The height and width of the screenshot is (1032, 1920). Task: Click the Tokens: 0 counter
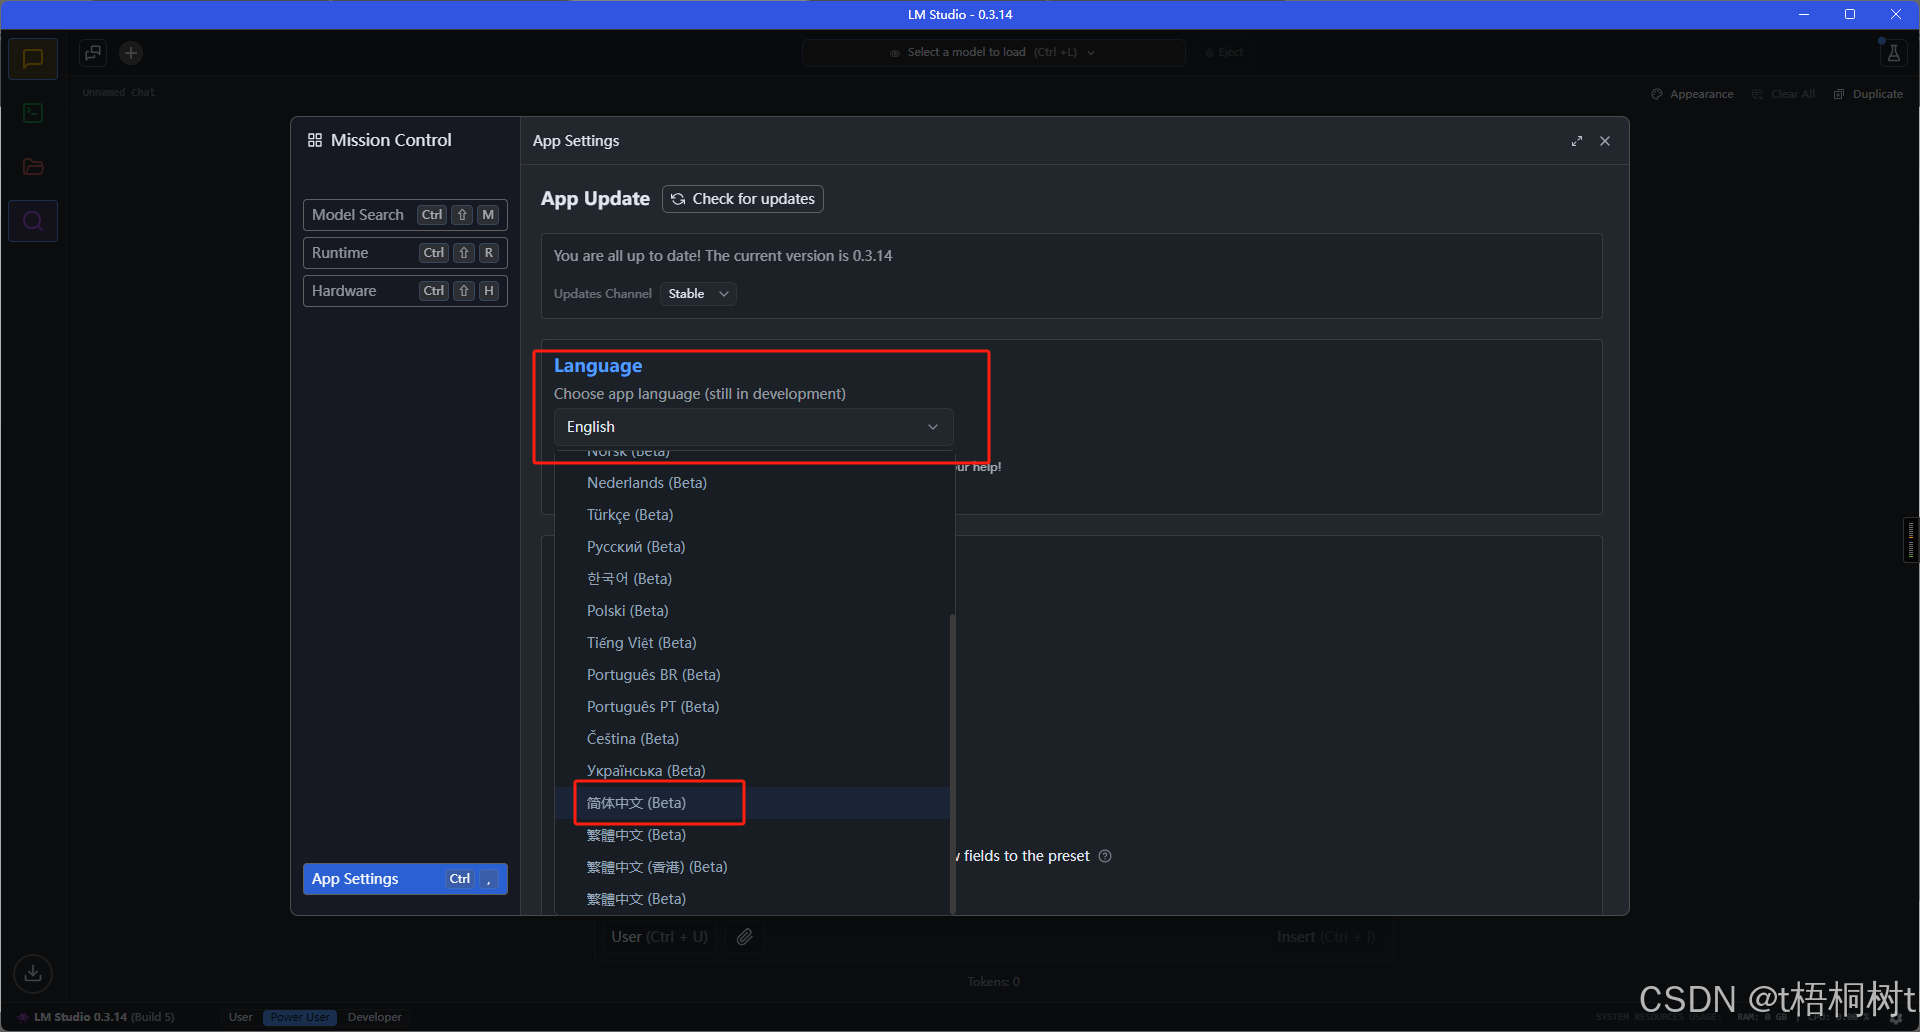pyautogui.click(x=993, y=982)
